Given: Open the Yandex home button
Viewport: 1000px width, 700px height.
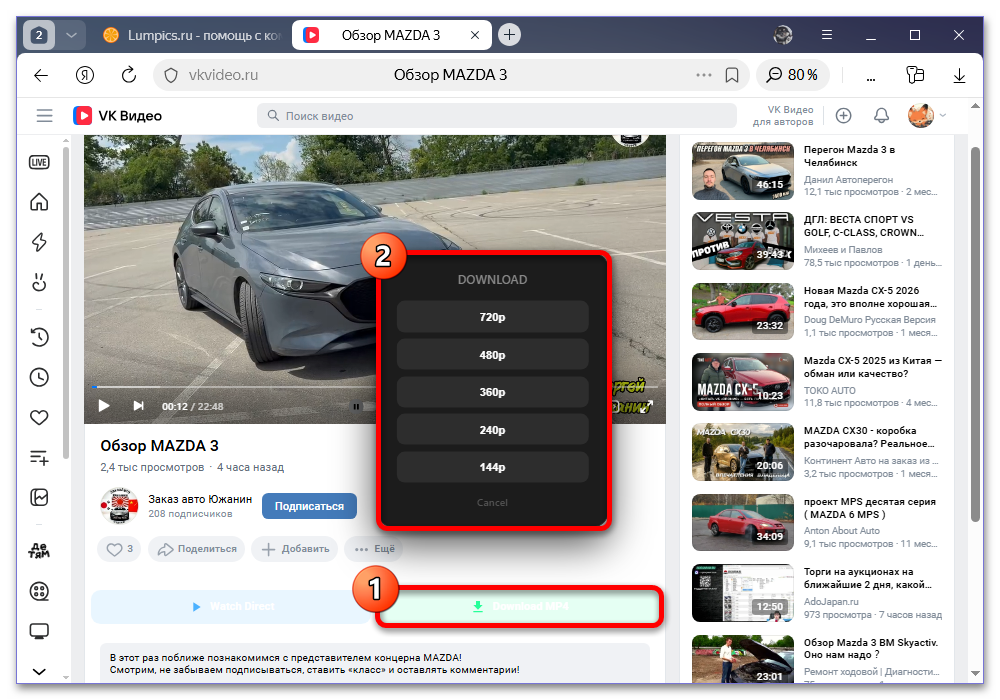Looking at the screenshot, I should pos(85,75).
